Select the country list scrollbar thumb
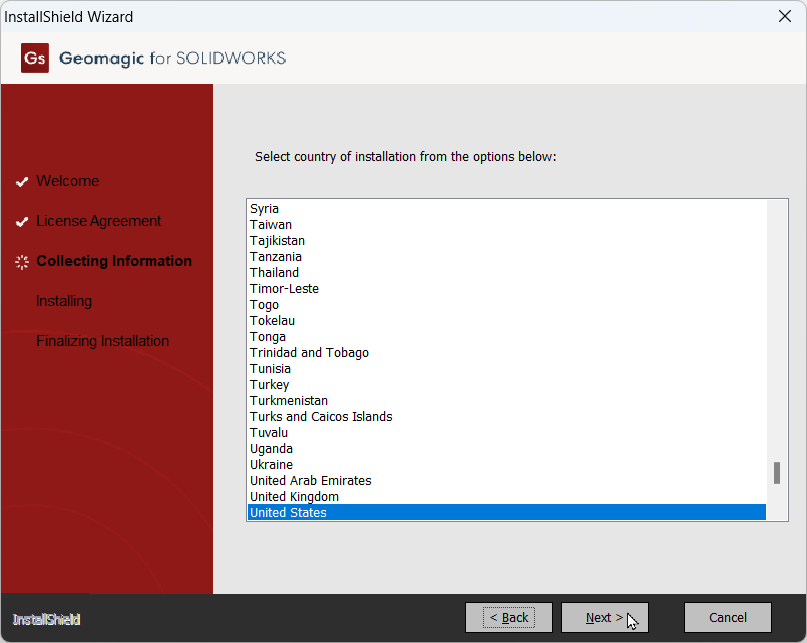The height and width of the screenshot is (643, 807). [x=777, y=473]
